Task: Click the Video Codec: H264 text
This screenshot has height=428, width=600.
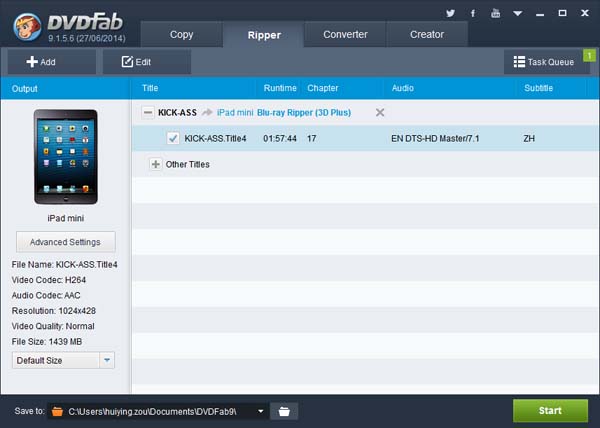Action: (49, 280)
